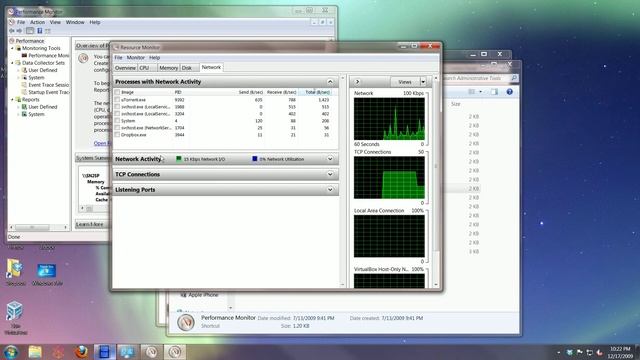Screen dimensions: 640x360
Task: Expand the TCP Connections section
Action: tap(330, 174)
